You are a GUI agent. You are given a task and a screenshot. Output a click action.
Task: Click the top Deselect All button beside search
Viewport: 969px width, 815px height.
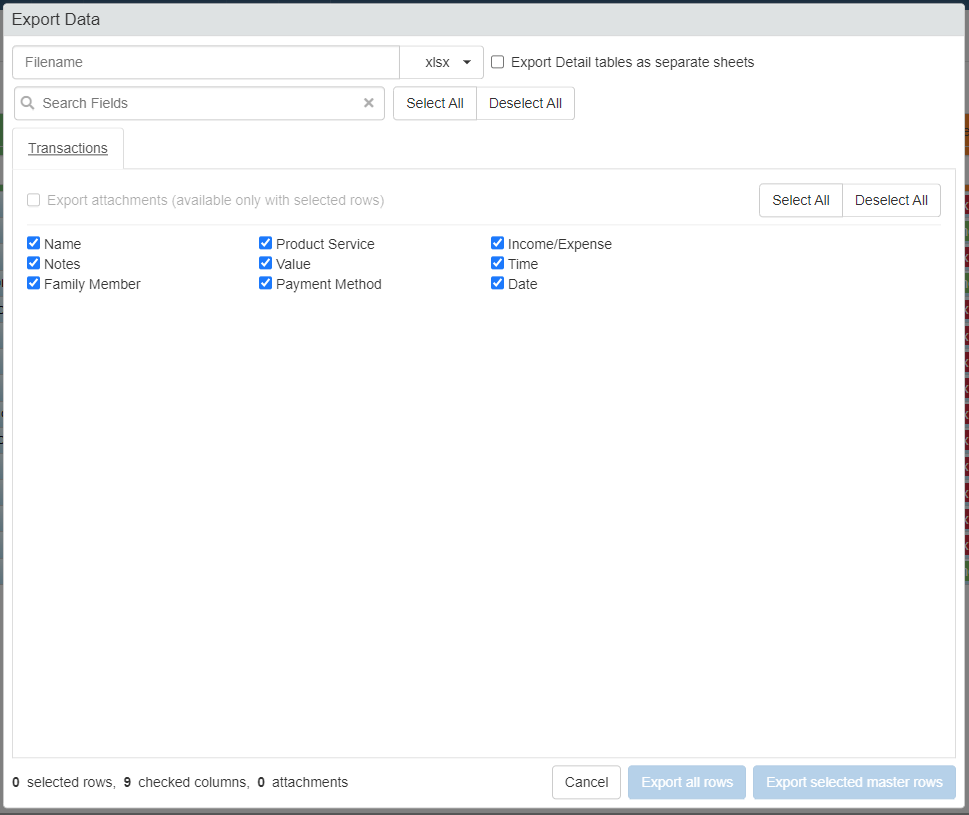(525, 103)
